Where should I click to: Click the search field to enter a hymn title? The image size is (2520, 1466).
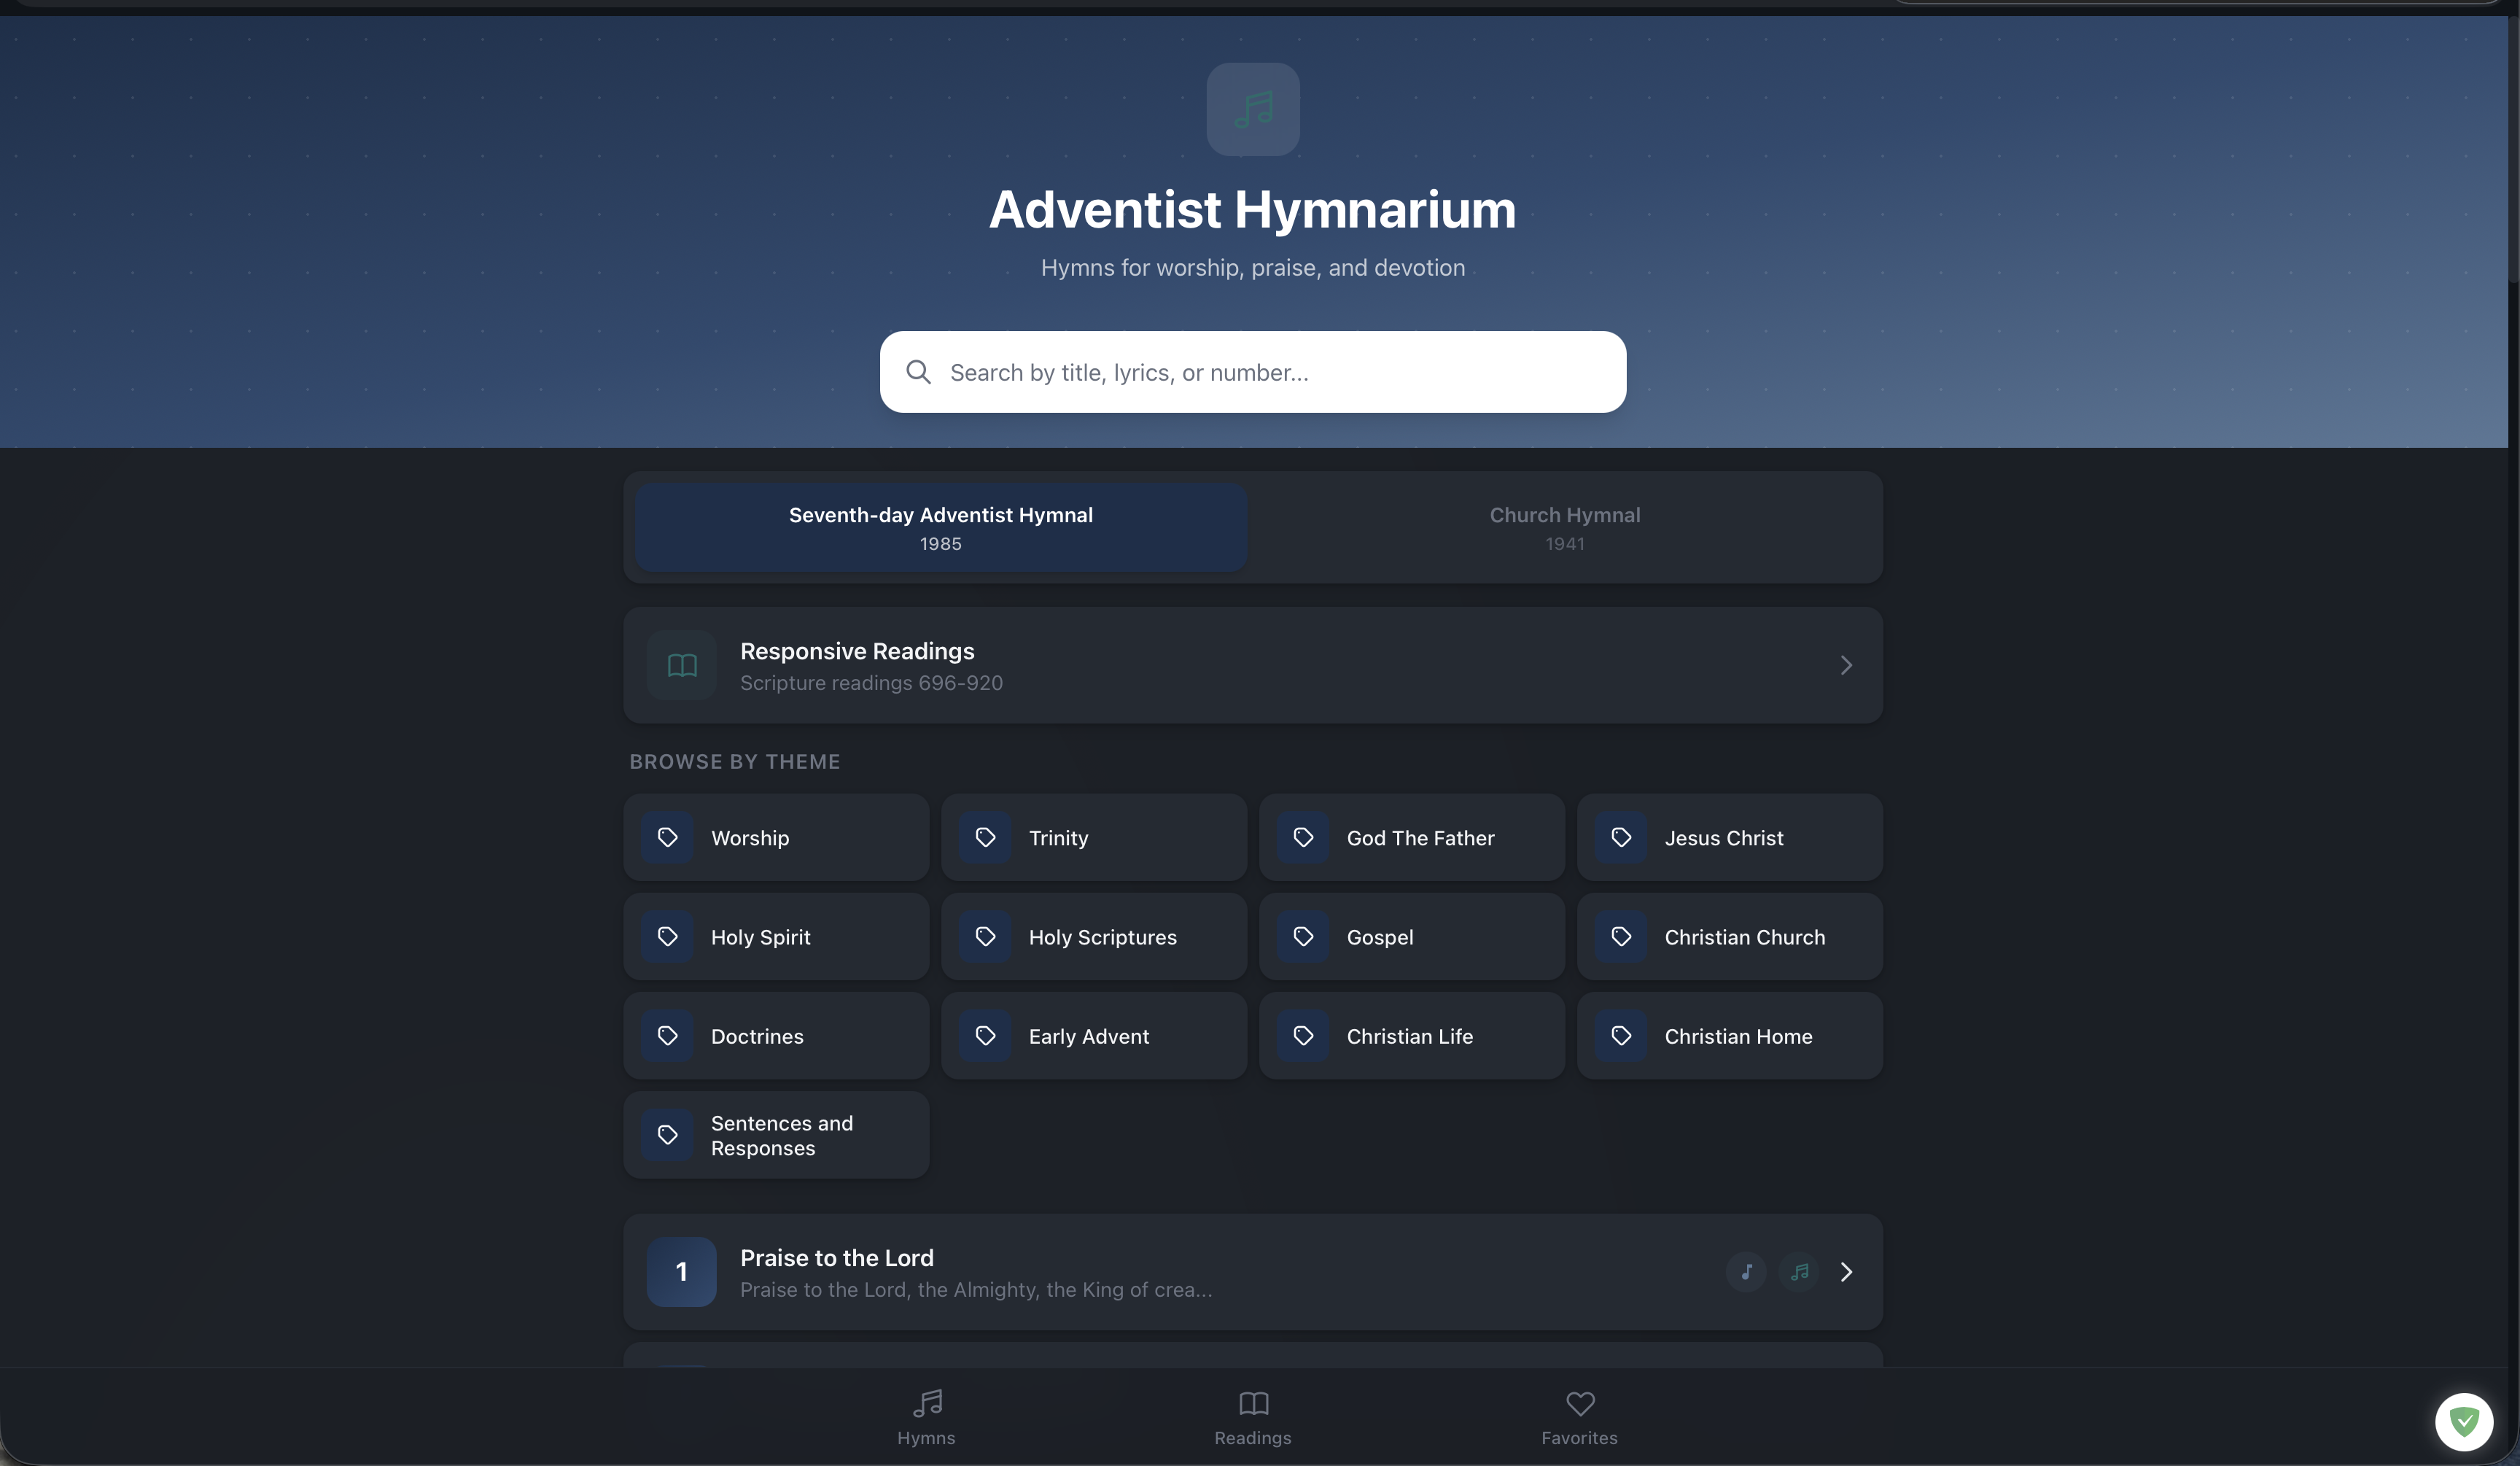tap(1252, 371)
